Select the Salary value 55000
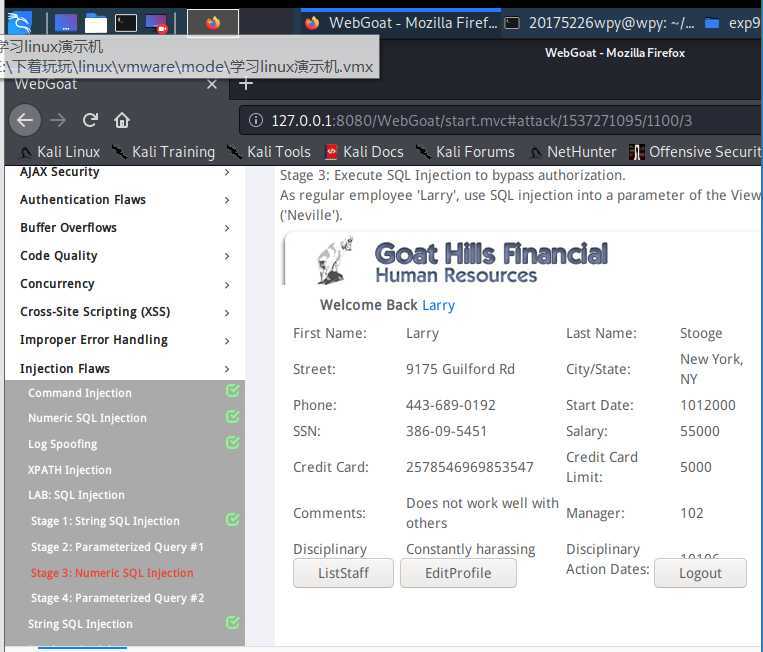The width and height of the screenshot is (763, 652). point(700,431)
